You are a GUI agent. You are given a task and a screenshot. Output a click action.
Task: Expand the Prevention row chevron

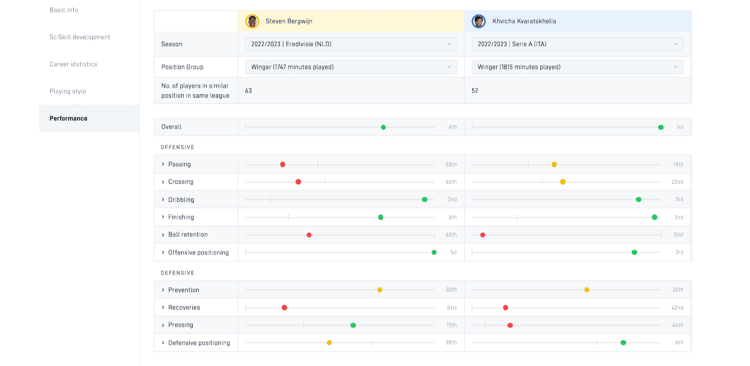click(x=163, y=290)
